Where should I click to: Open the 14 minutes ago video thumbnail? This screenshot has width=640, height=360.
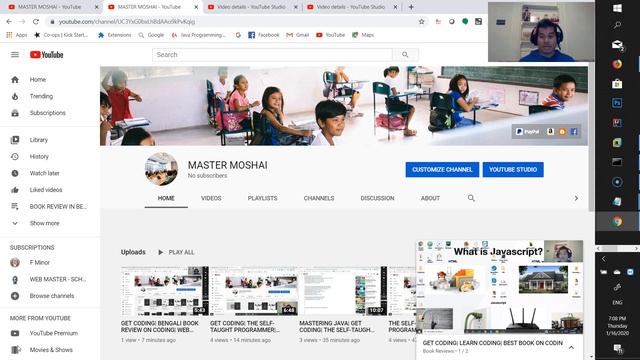point(254,291)
